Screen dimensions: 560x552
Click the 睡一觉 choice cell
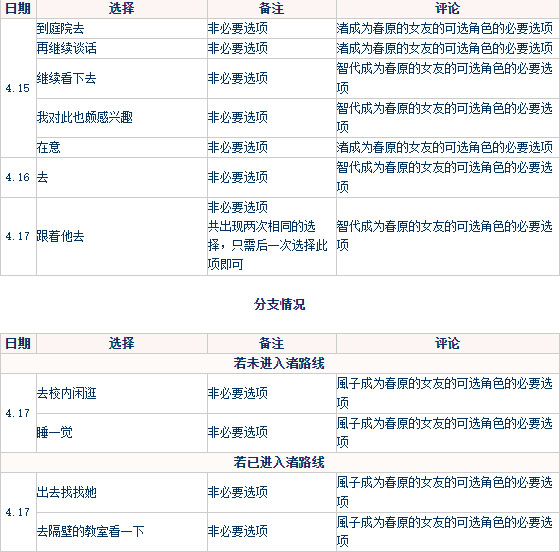[x=121, y=433]
